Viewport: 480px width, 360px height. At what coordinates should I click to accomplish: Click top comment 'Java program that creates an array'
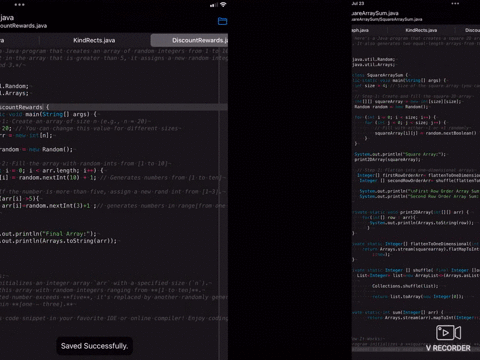[x=114, y=51]
